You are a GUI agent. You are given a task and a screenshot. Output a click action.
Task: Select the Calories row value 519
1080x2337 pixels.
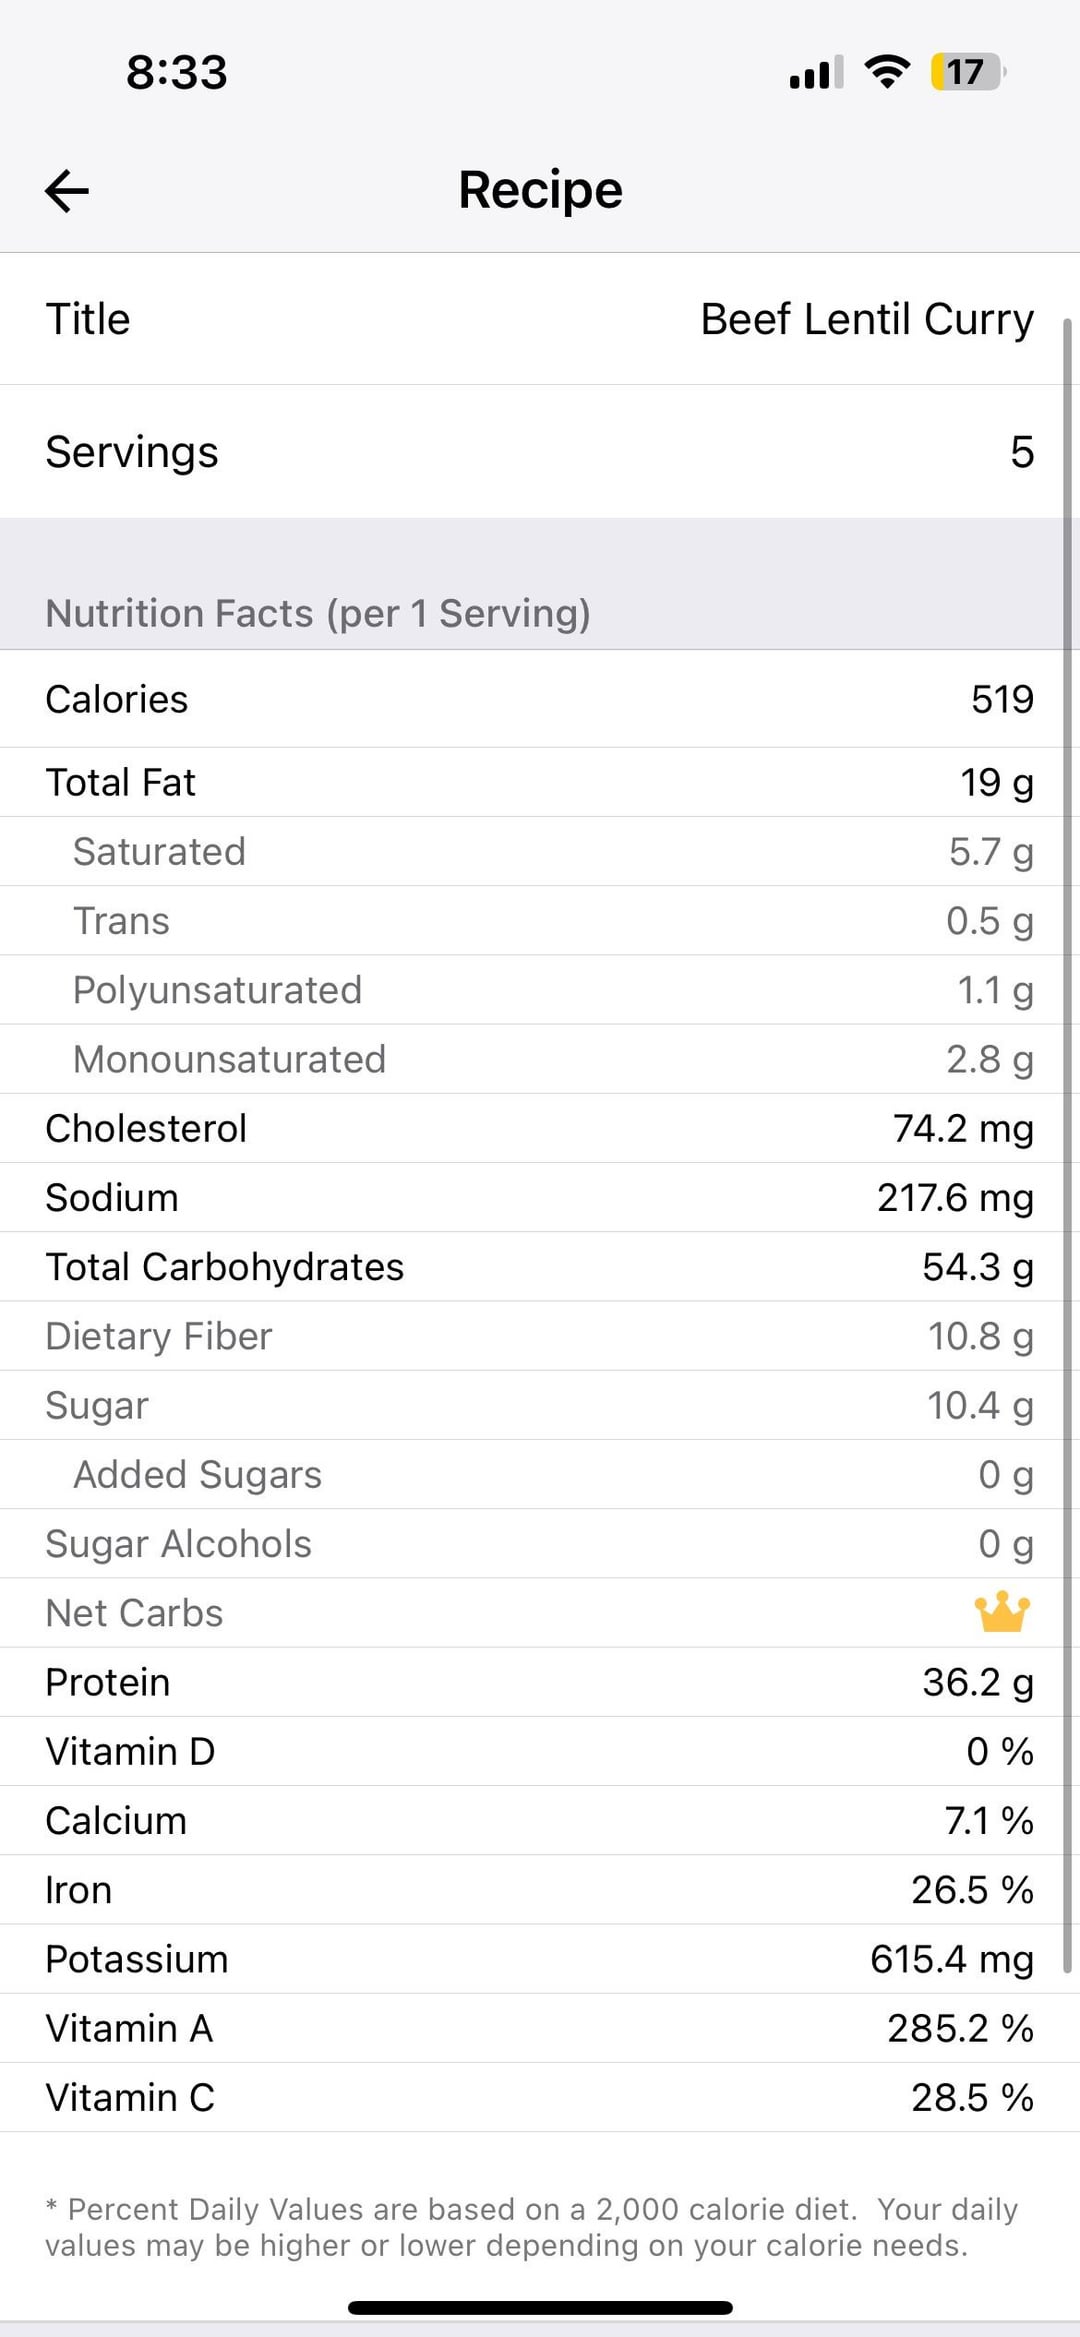[x=1001, y=699]
